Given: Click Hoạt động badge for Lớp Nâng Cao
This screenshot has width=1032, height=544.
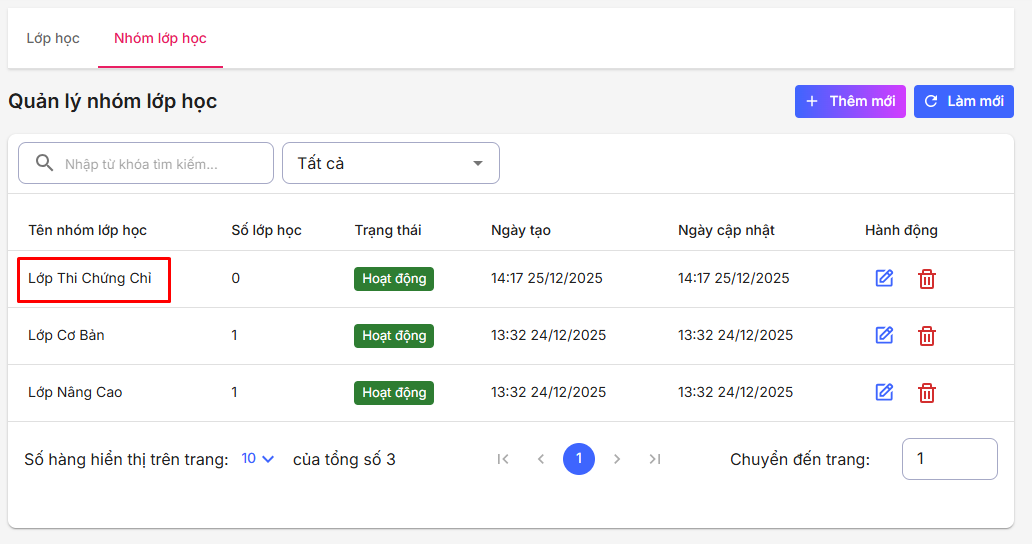Looking at the screenshot, I should click(x=394, y=393).
